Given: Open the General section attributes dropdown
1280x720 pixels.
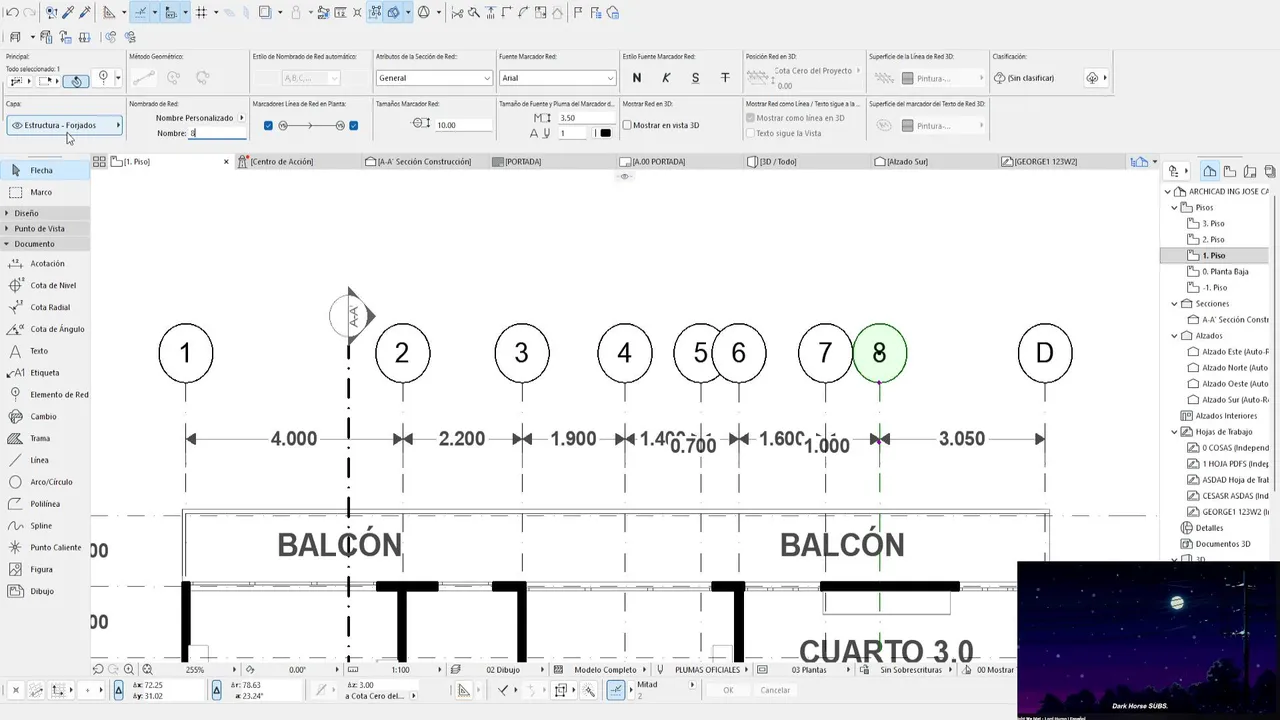Looking at the screenshot, I should 434,78.
